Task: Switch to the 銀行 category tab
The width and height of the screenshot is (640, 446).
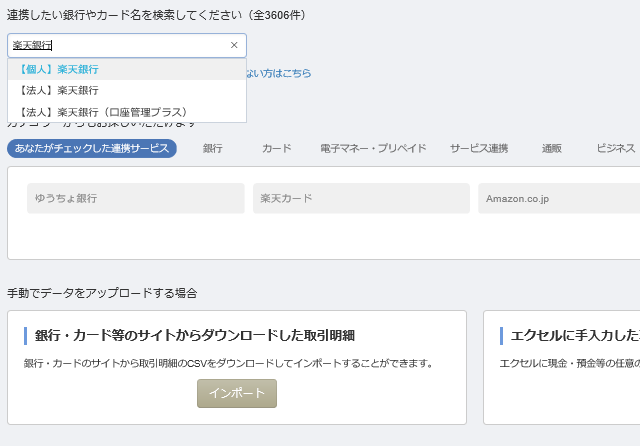Action: (213, 148)
